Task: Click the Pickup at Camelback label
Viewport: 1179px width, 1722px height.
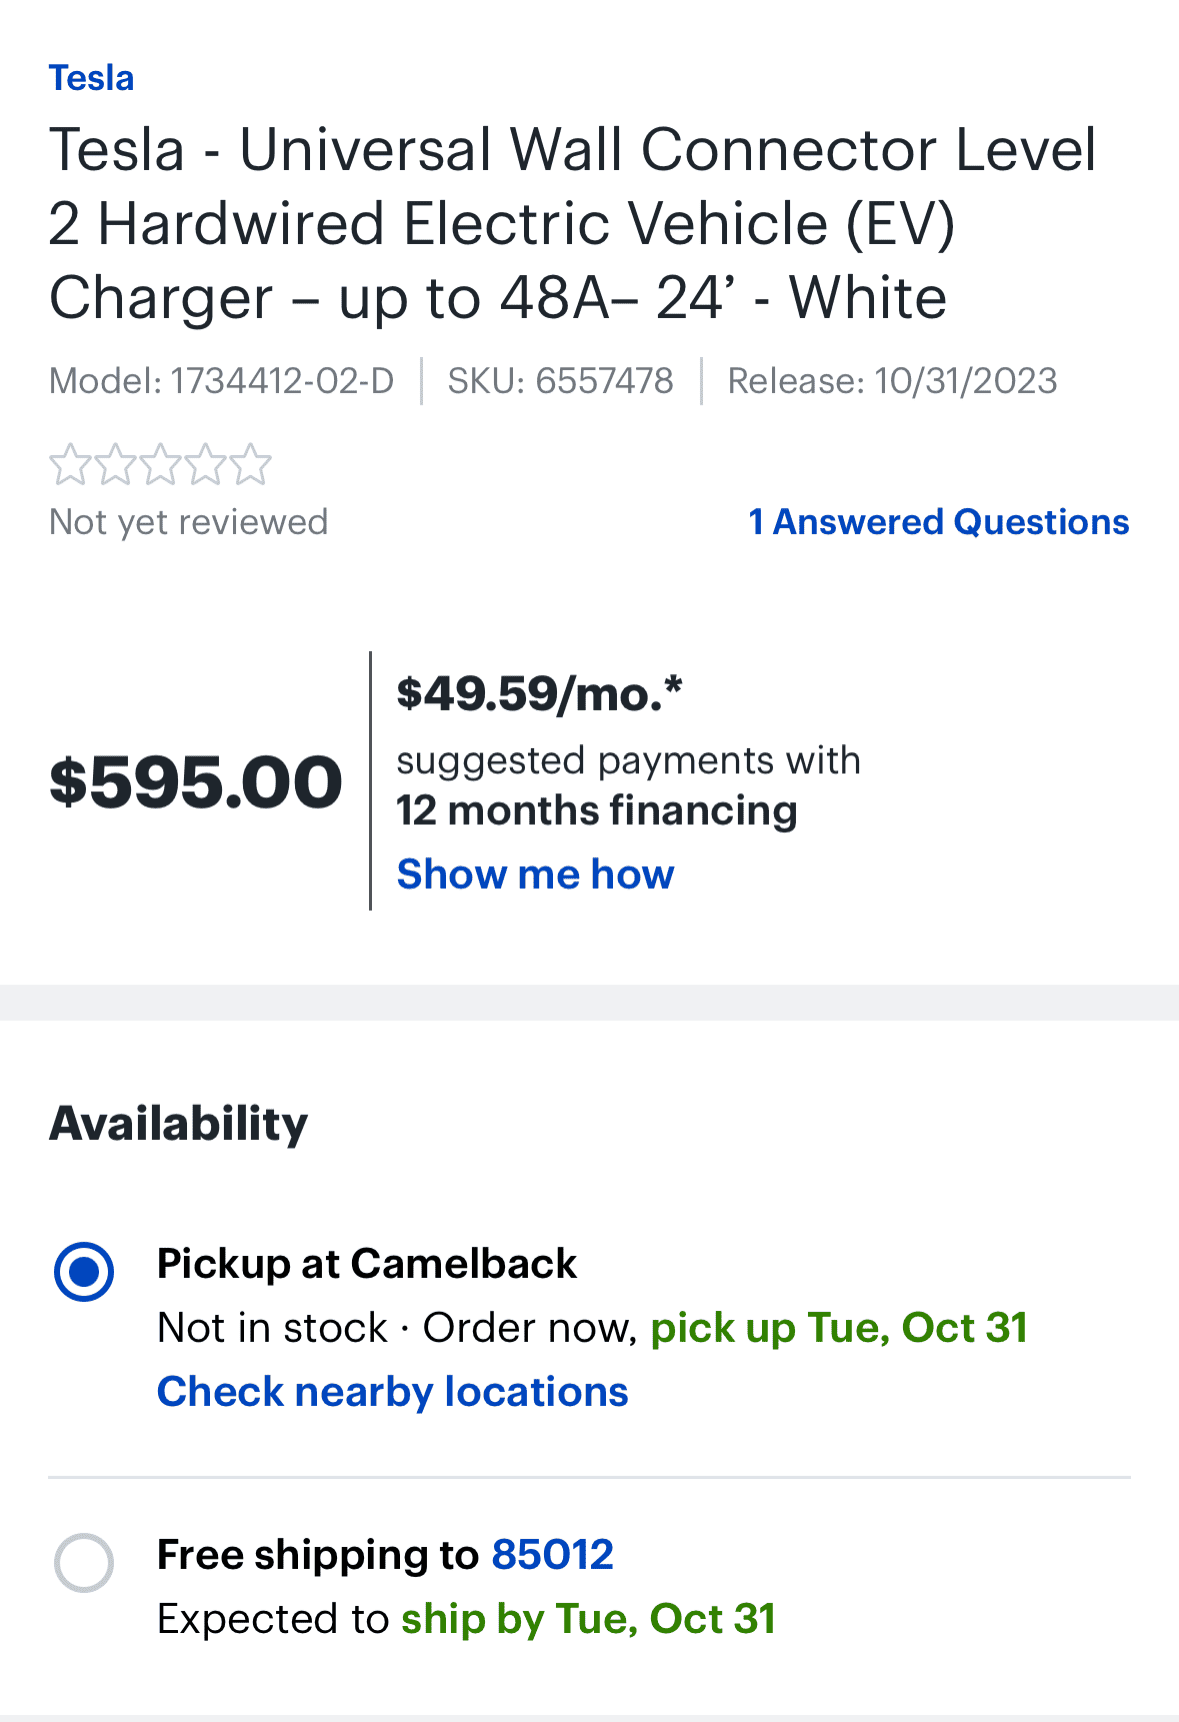Action: pos(367,1264)
